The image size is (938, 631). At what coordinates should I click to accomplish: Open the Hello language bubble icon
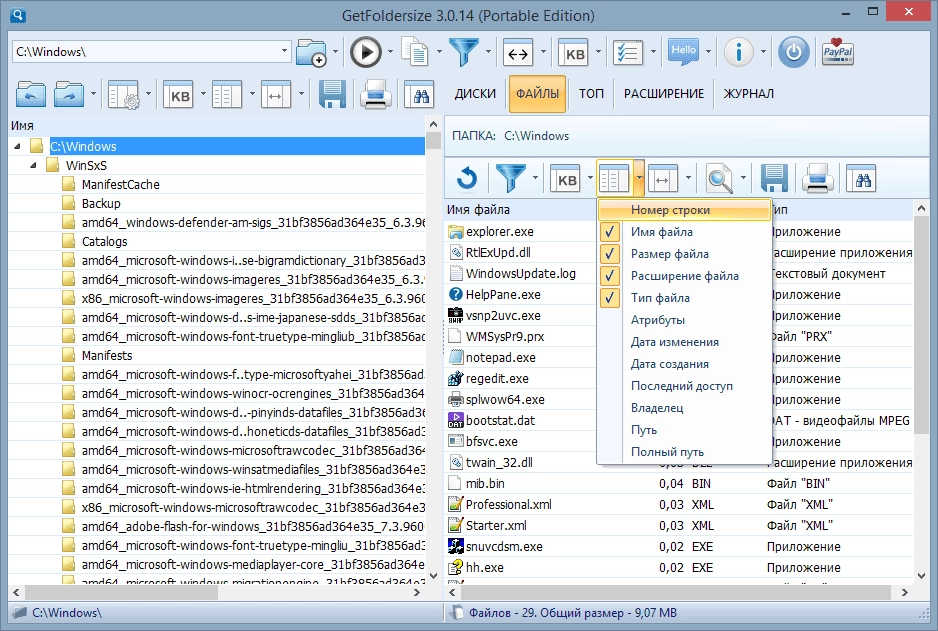coord(684,52)
